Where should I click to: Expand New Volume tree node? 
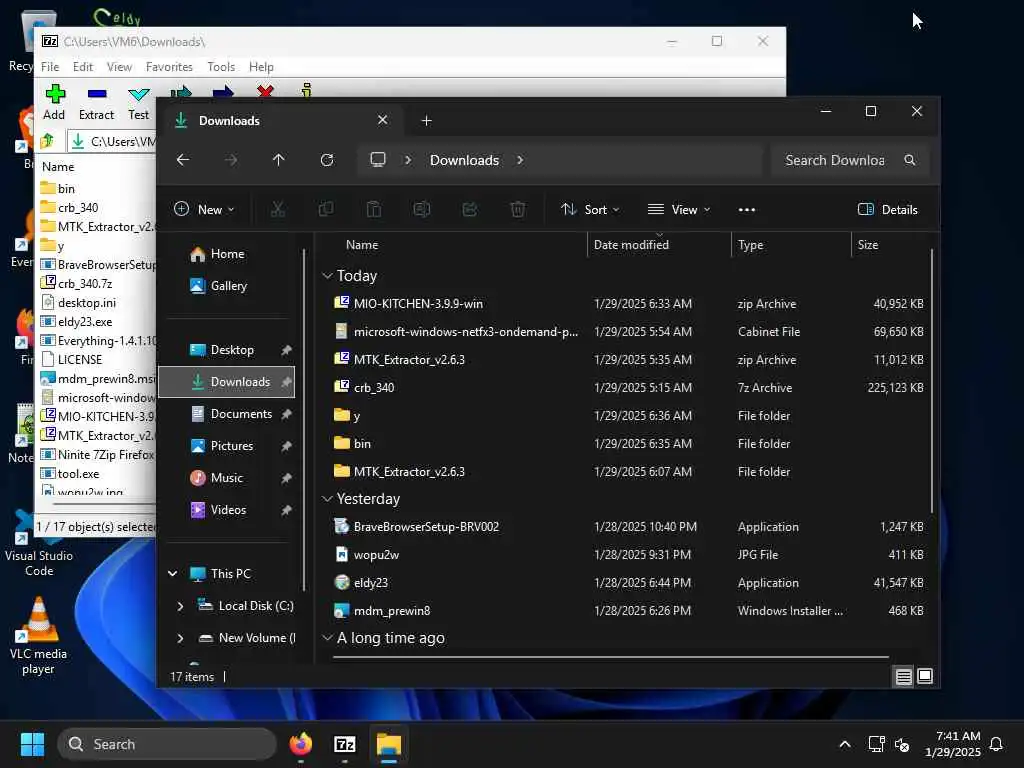tap(180, 638)
